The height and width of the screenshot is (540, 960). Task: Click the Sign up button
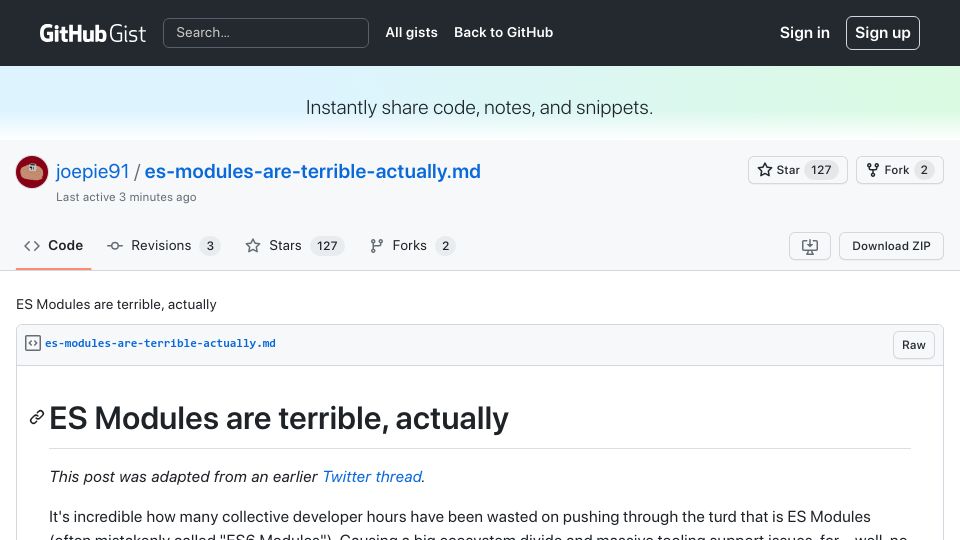[882, 33]
